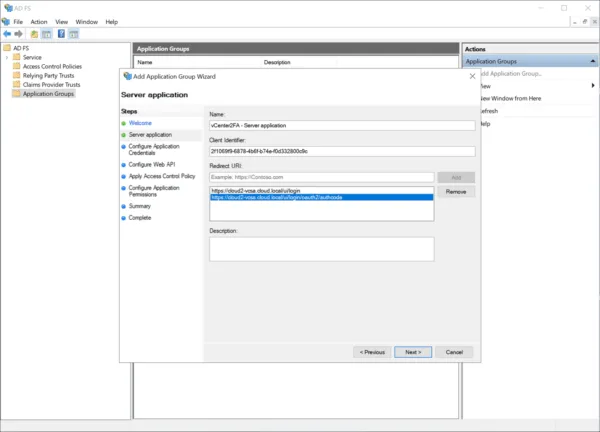The image size is (600, 432).
Task: Restore the inner MMC child window
Action: point(585,22)
